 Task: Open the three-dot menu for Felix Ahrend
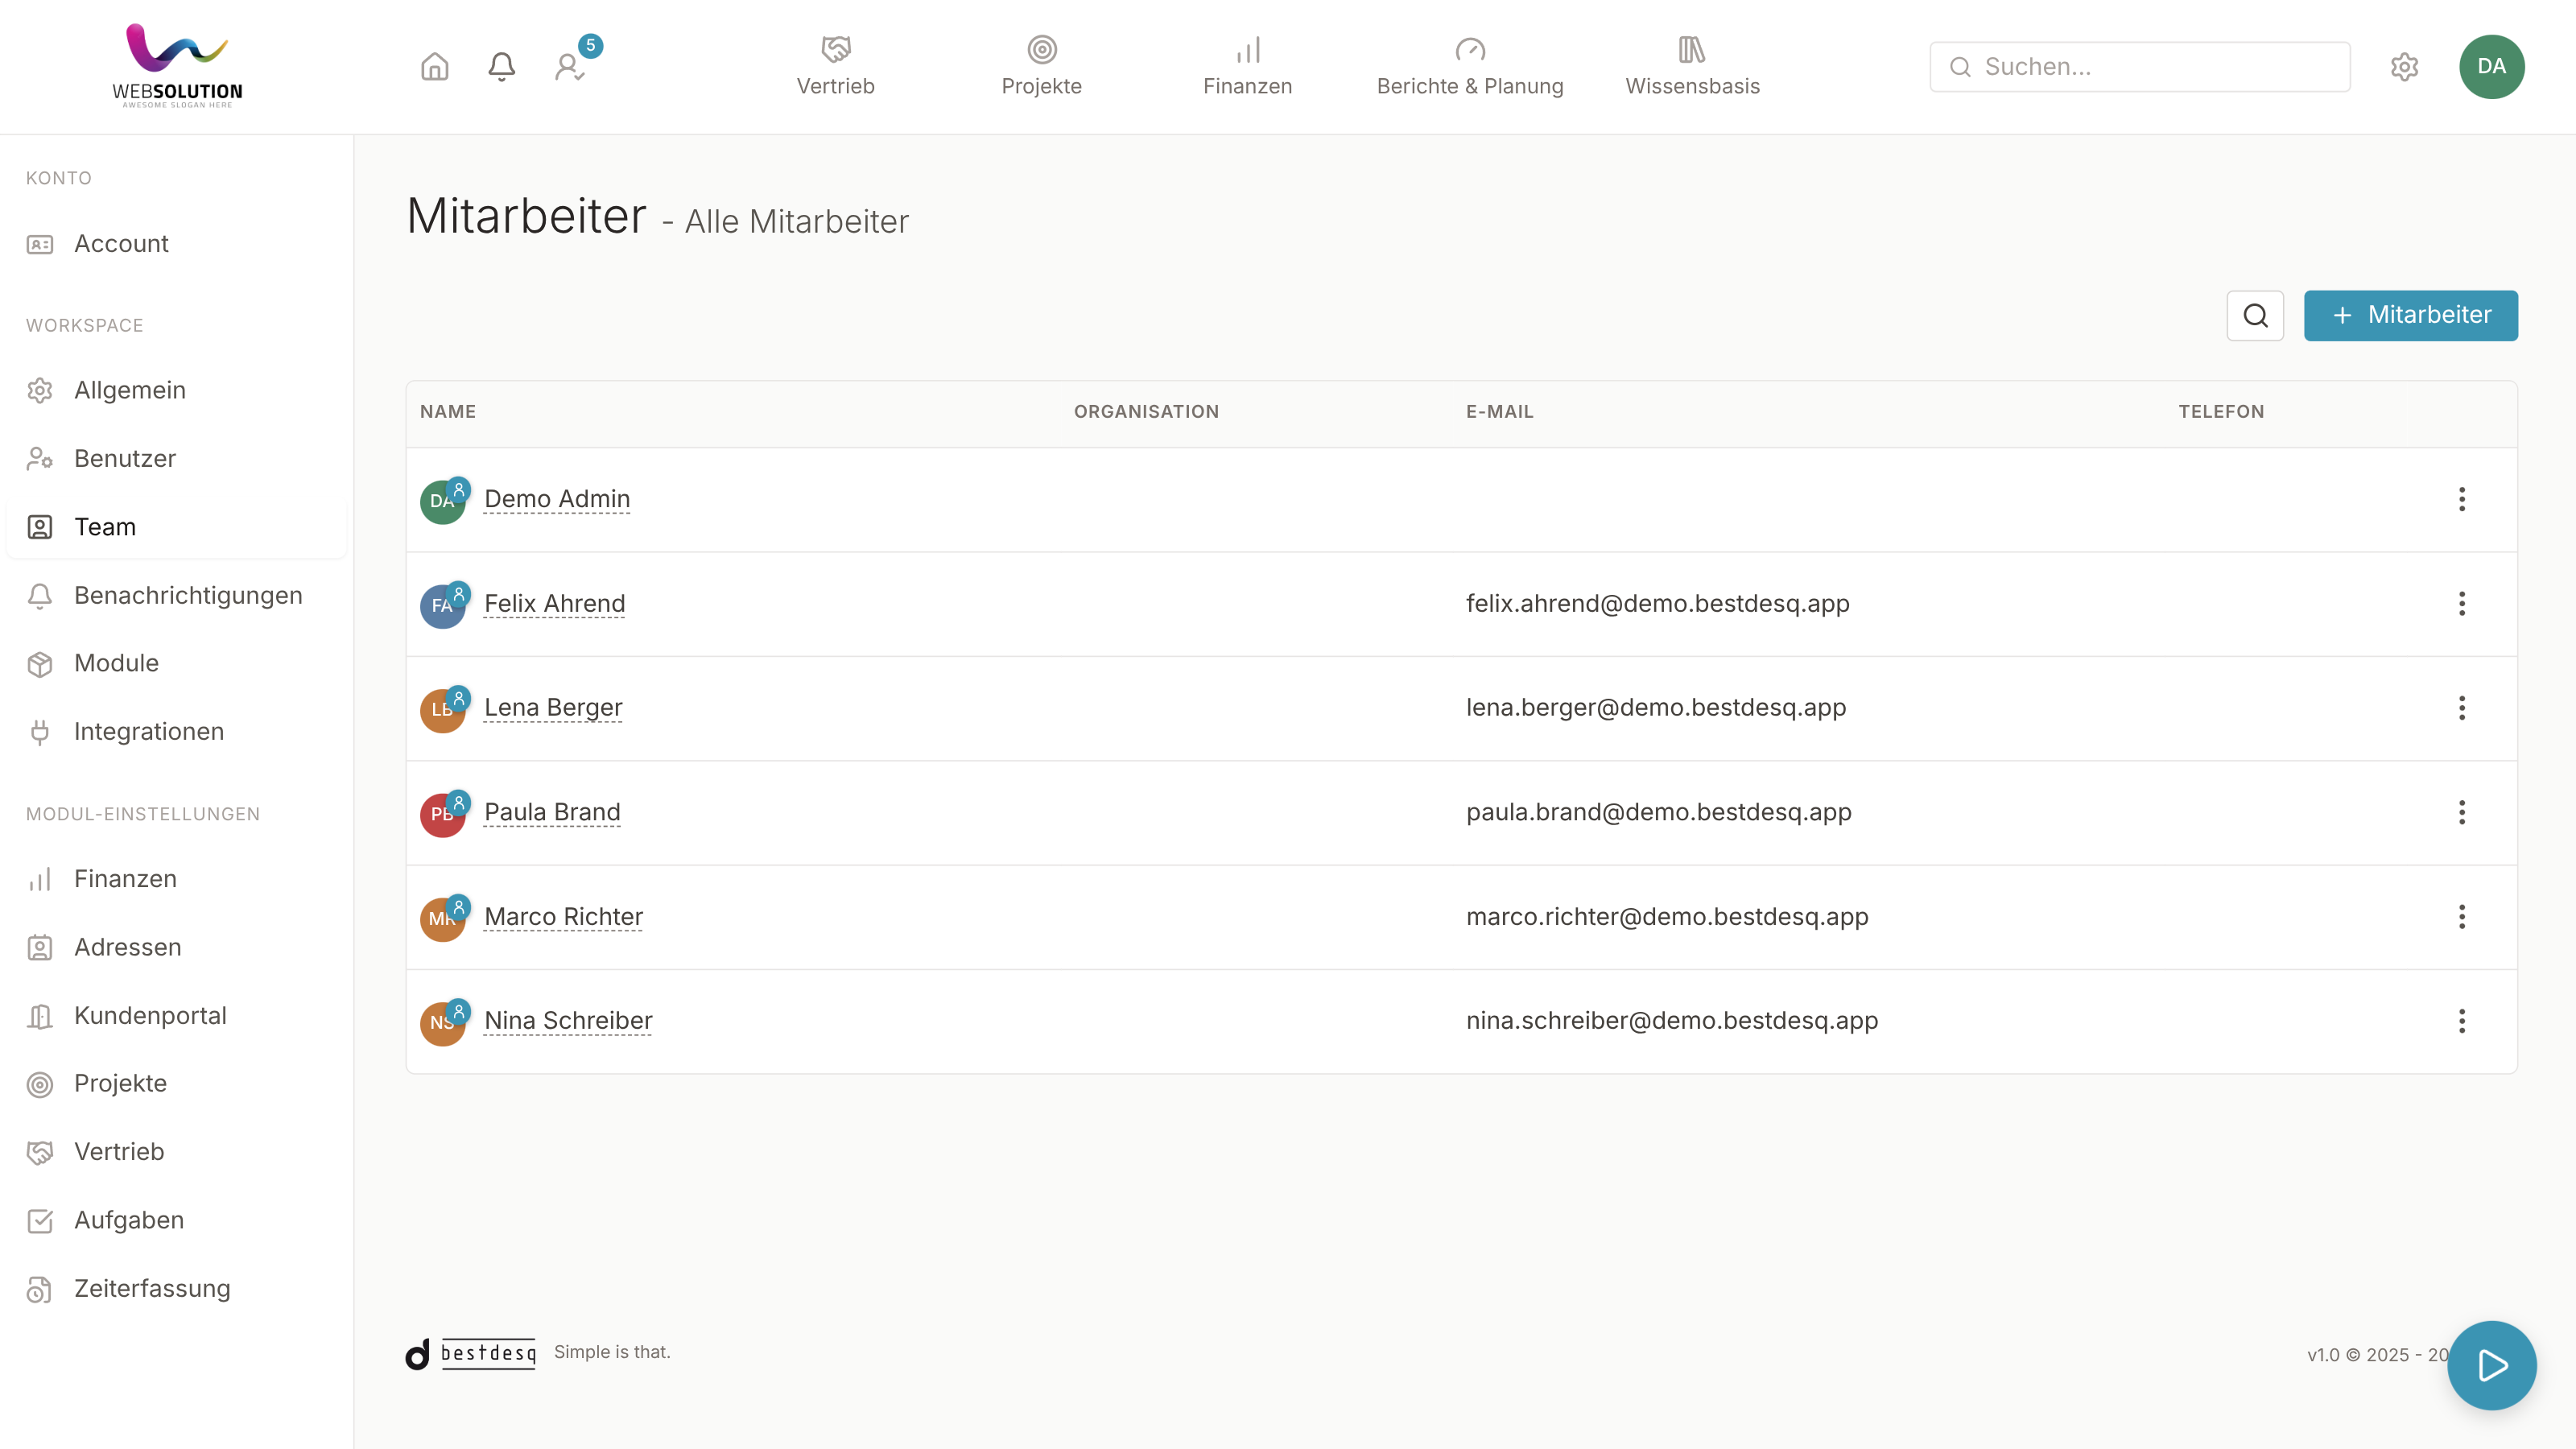coord(2462,604)
